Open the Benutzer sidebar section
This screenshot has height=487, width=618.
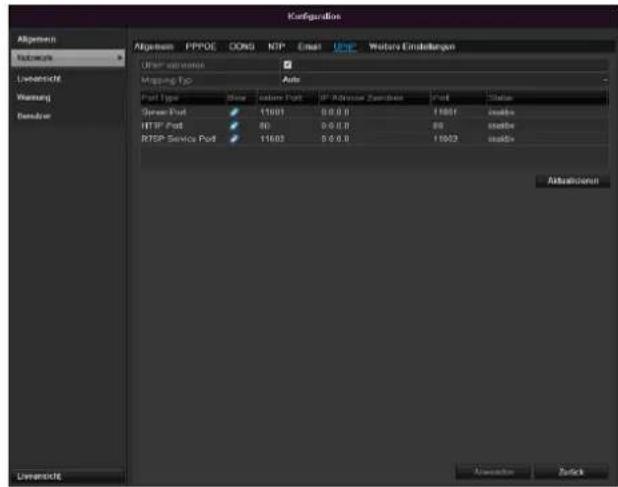[34, 116]
